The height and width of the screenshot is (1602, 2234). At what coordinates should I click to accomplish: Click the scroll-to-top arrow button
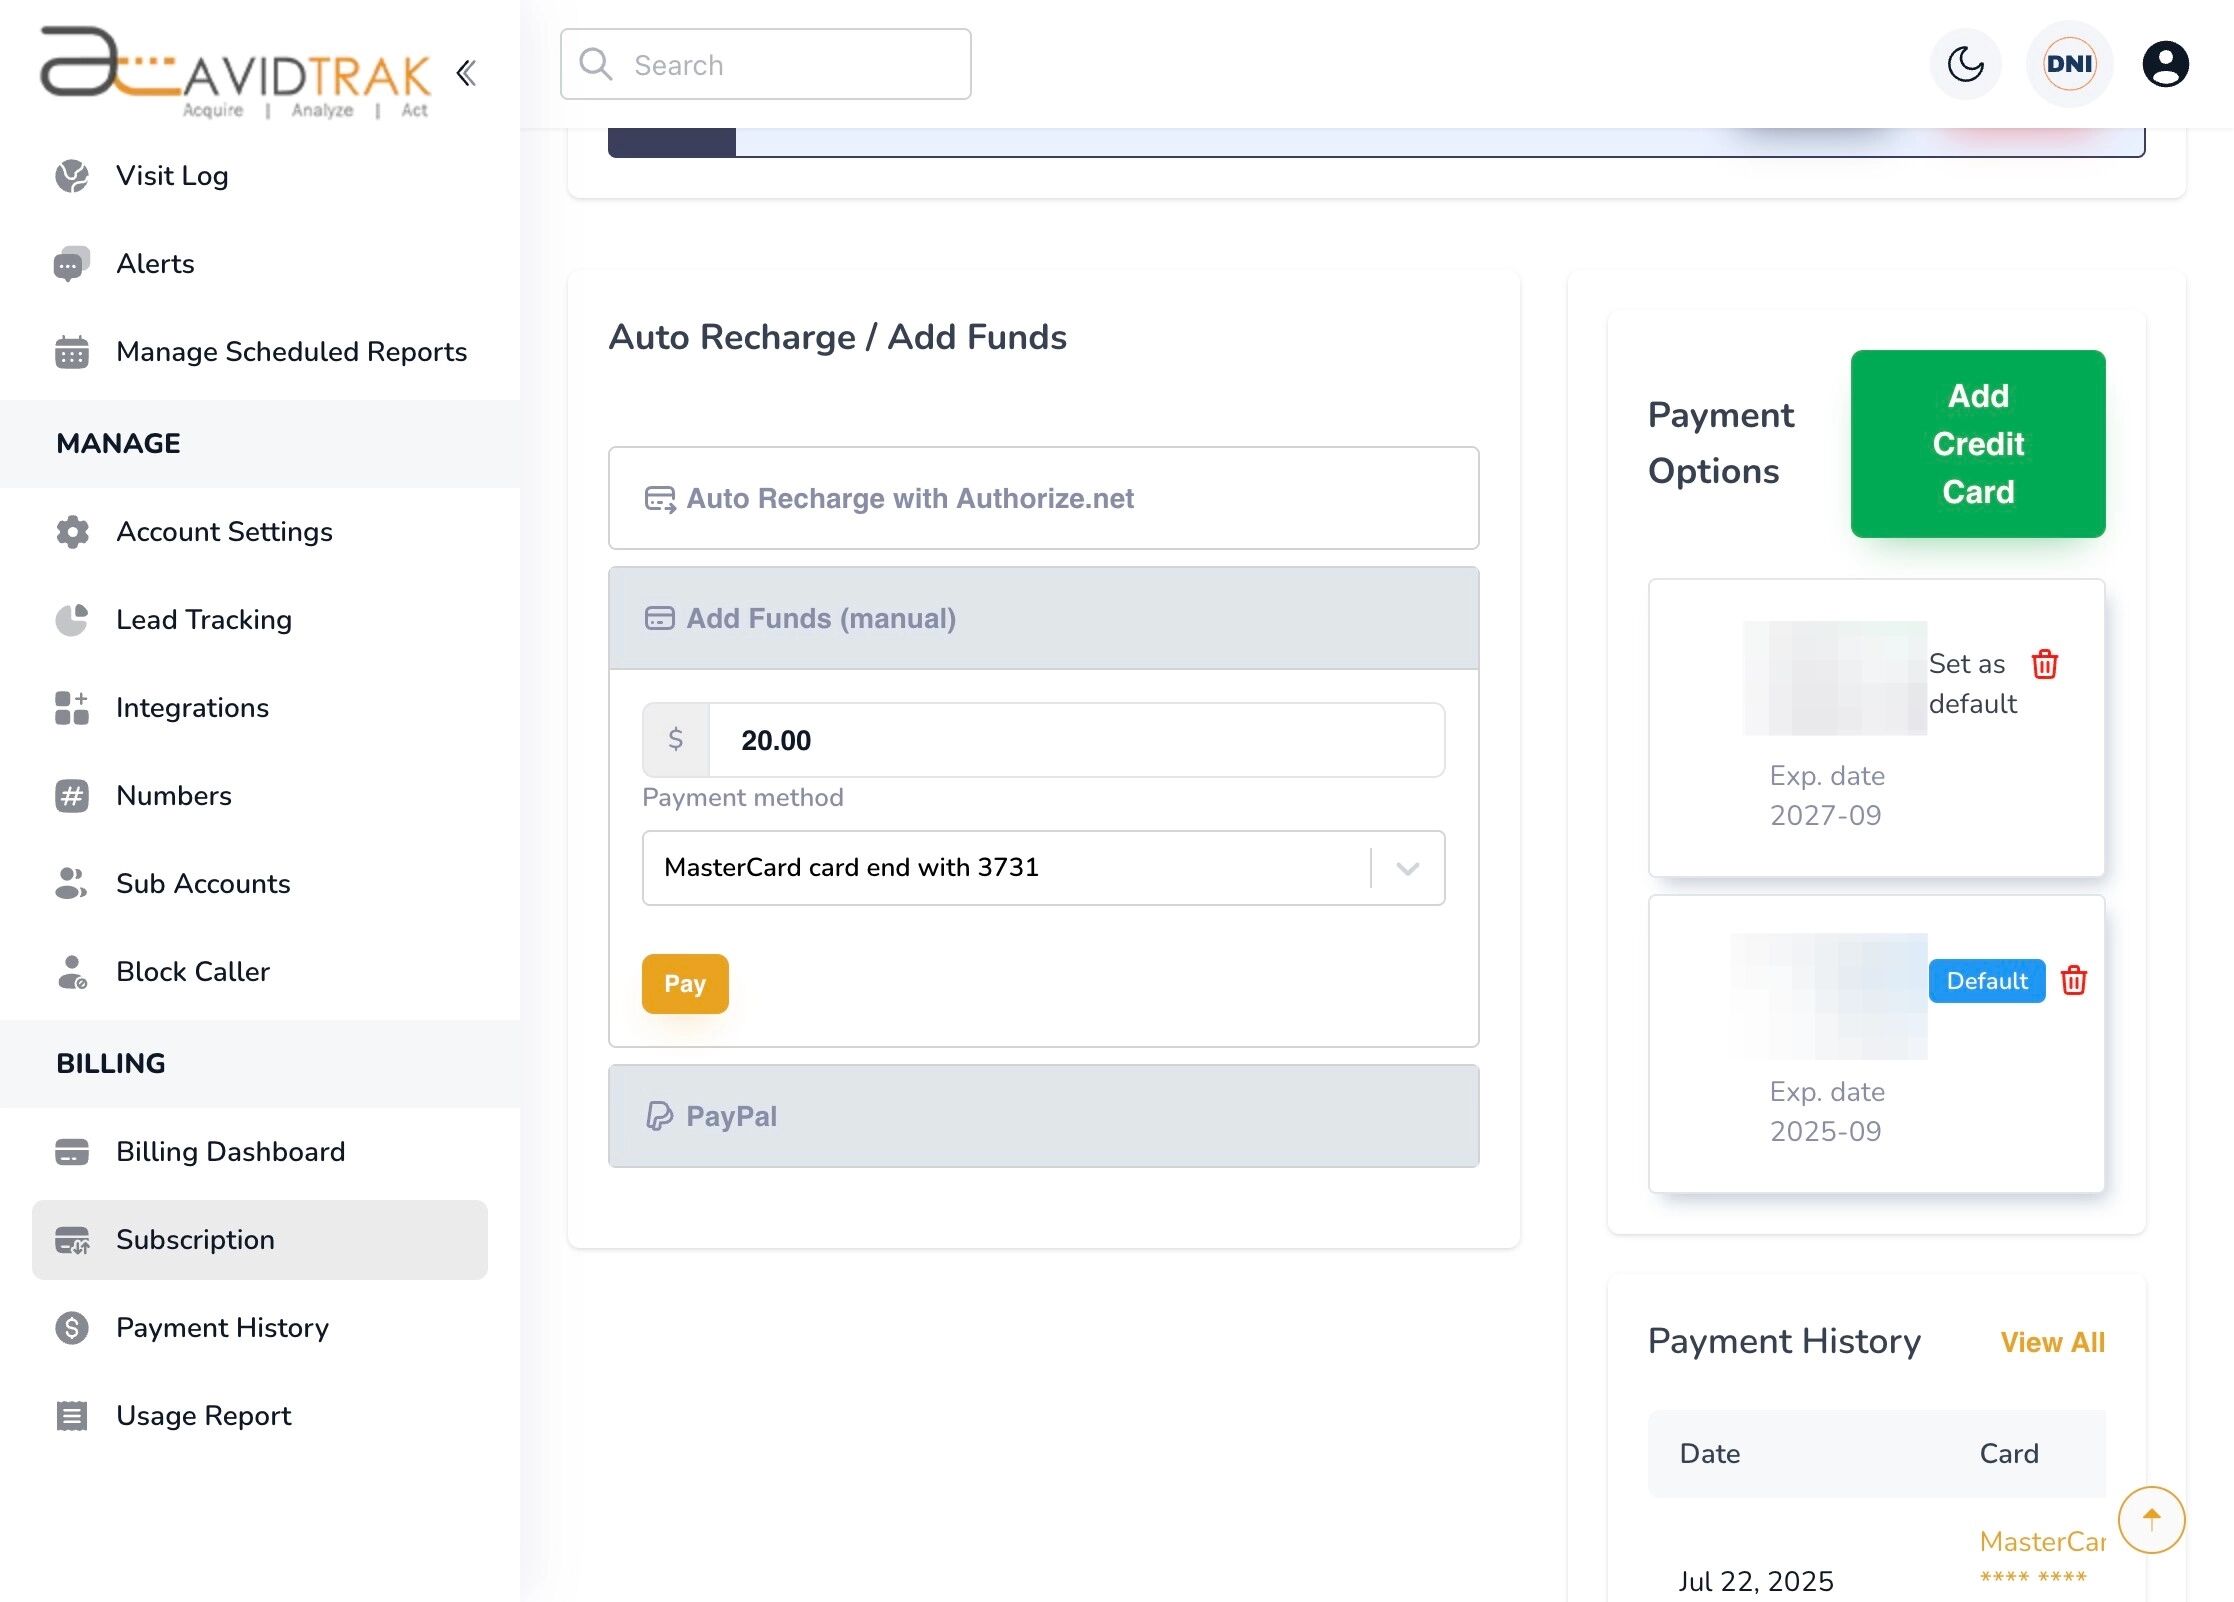tap(2152, 1520)
